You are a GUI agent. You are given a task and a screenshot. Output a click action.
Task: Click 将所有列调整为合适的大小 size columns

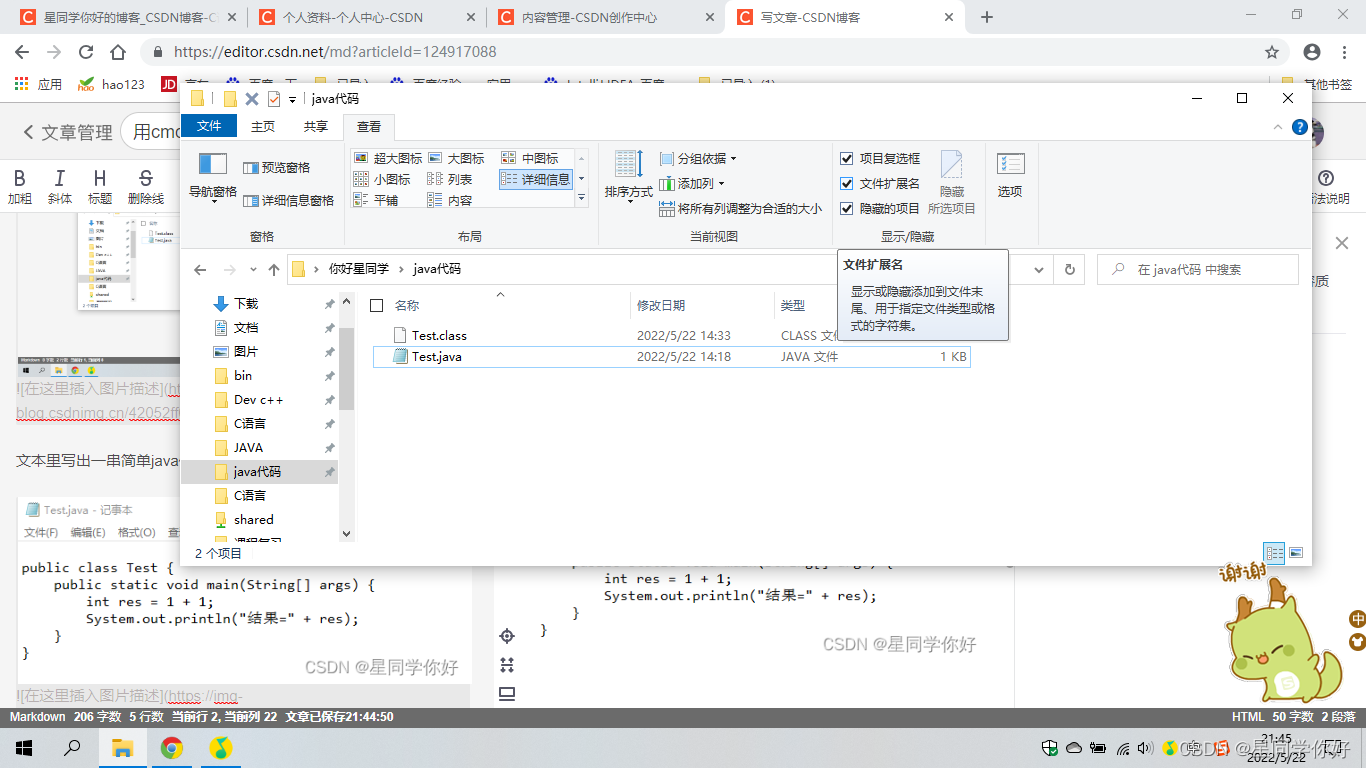pyautogui.click(x=740, y=208)
